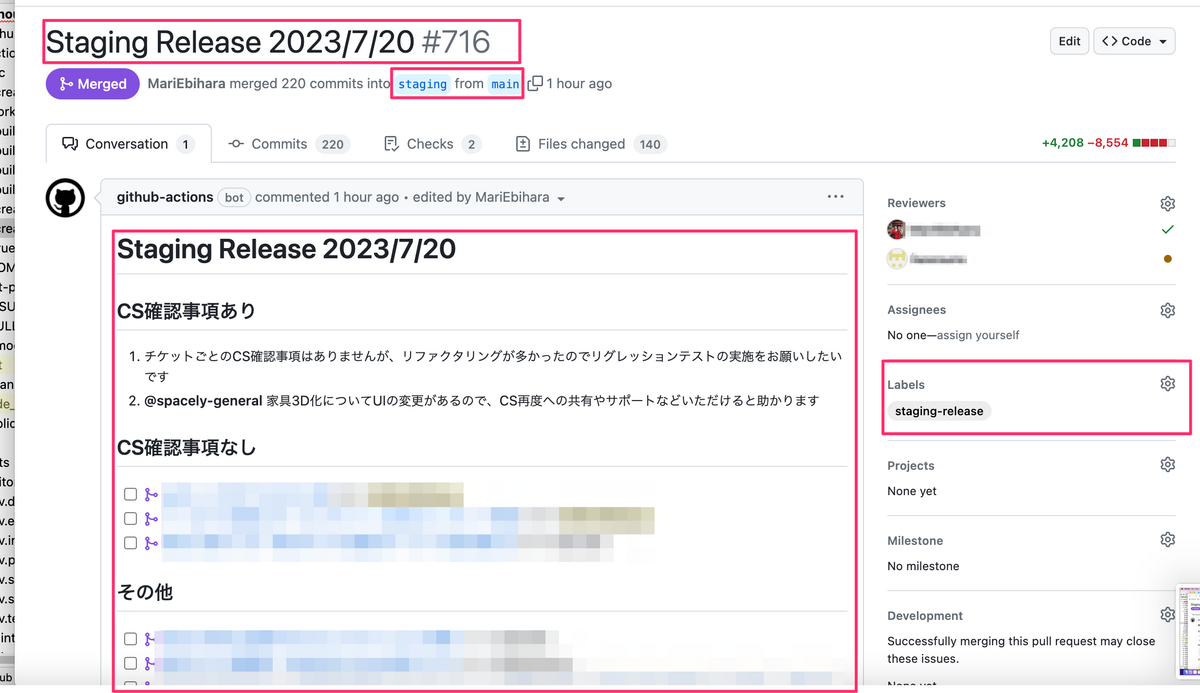Click the merged pull request icon beside first checklist item
Viewport: 1200px width, 693px height.
[152, 493]
